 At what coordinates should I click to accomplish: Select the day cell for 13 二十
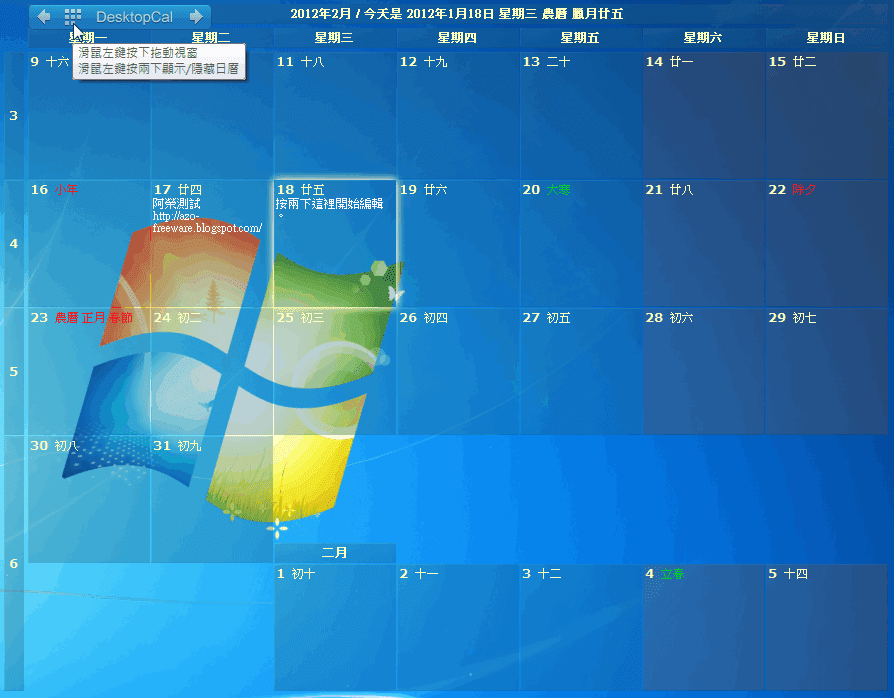581,116
